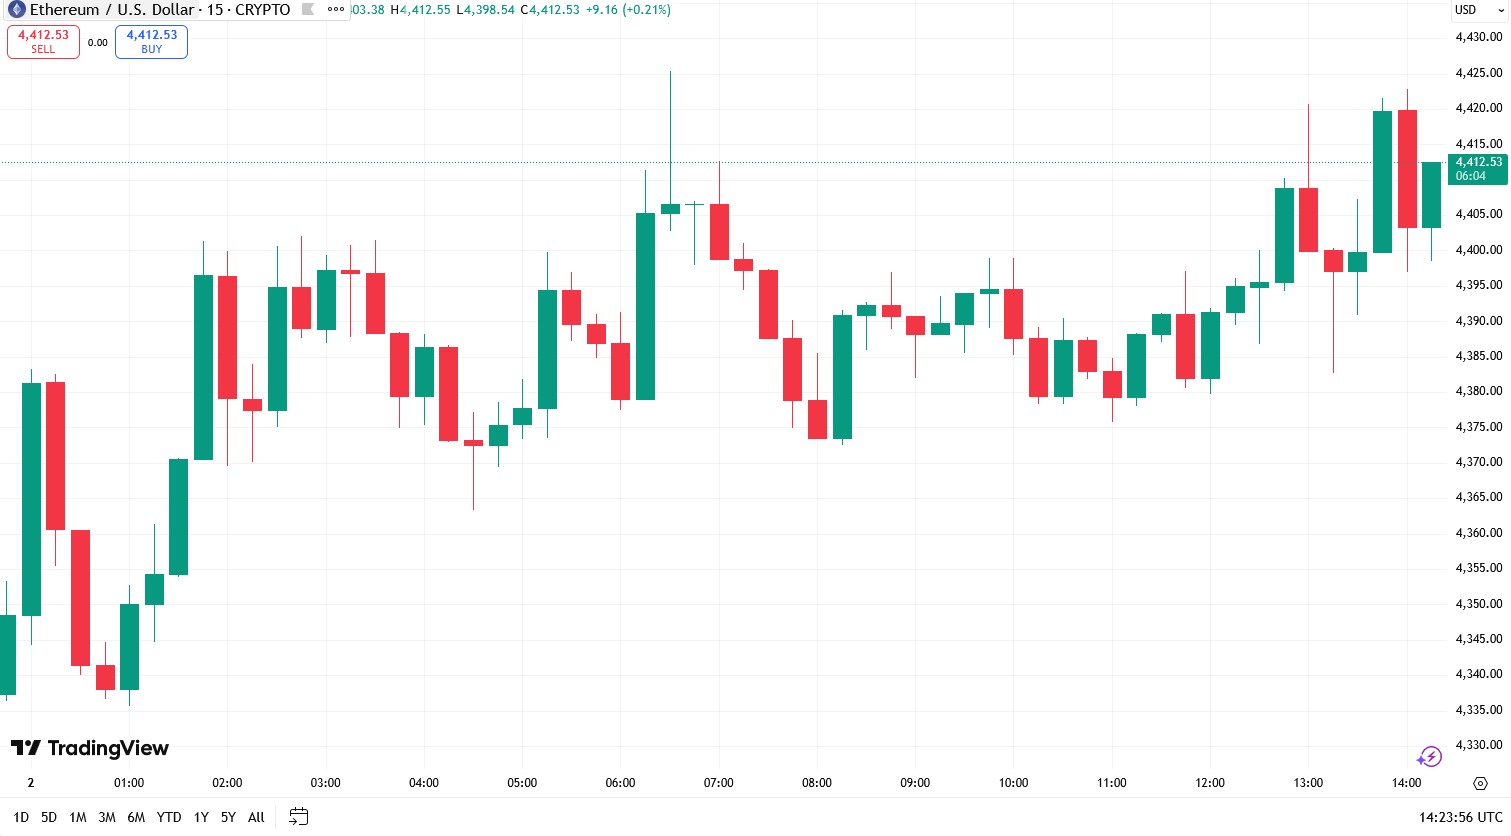Open the go-to-date calendar icon
Image resolution: width=1511 pixels, height=836 pixels.
[298, 817]
